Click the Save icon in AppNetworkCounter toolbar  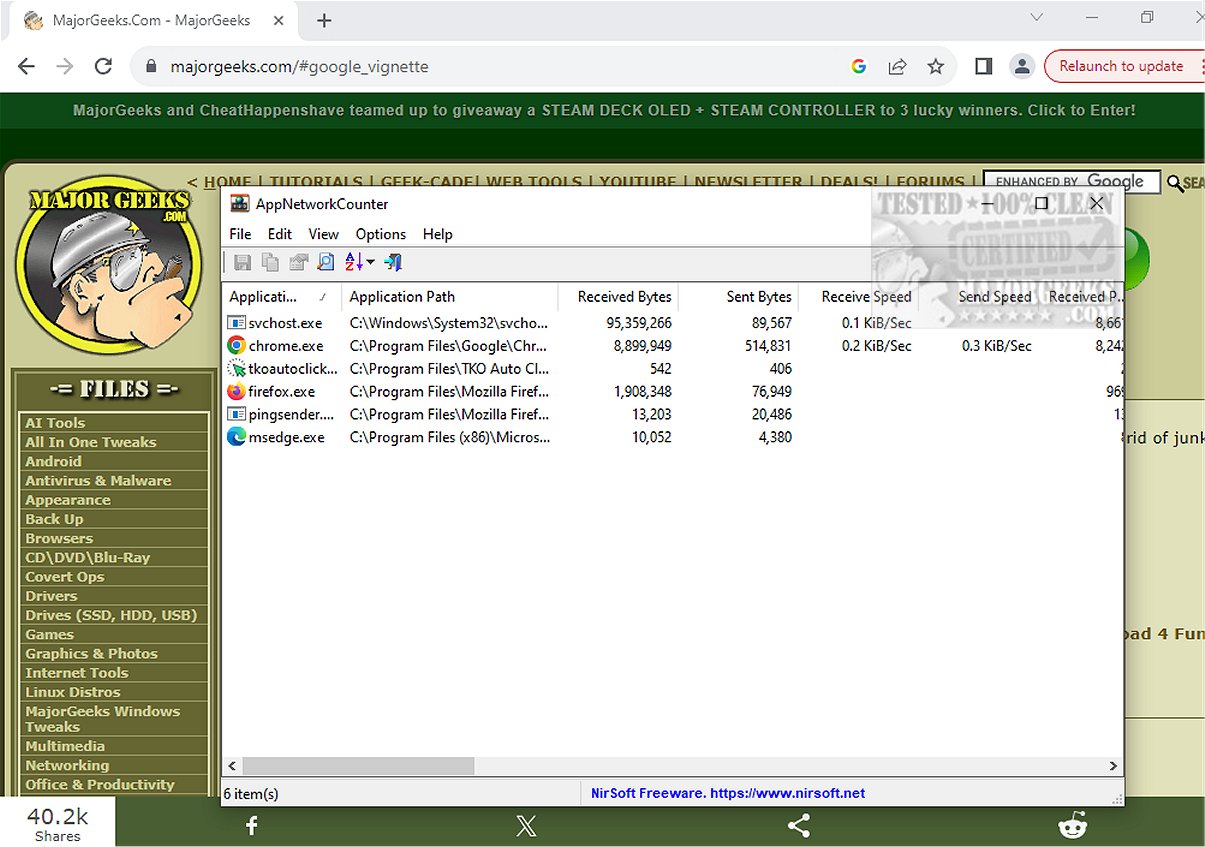(x=242, y=262)
